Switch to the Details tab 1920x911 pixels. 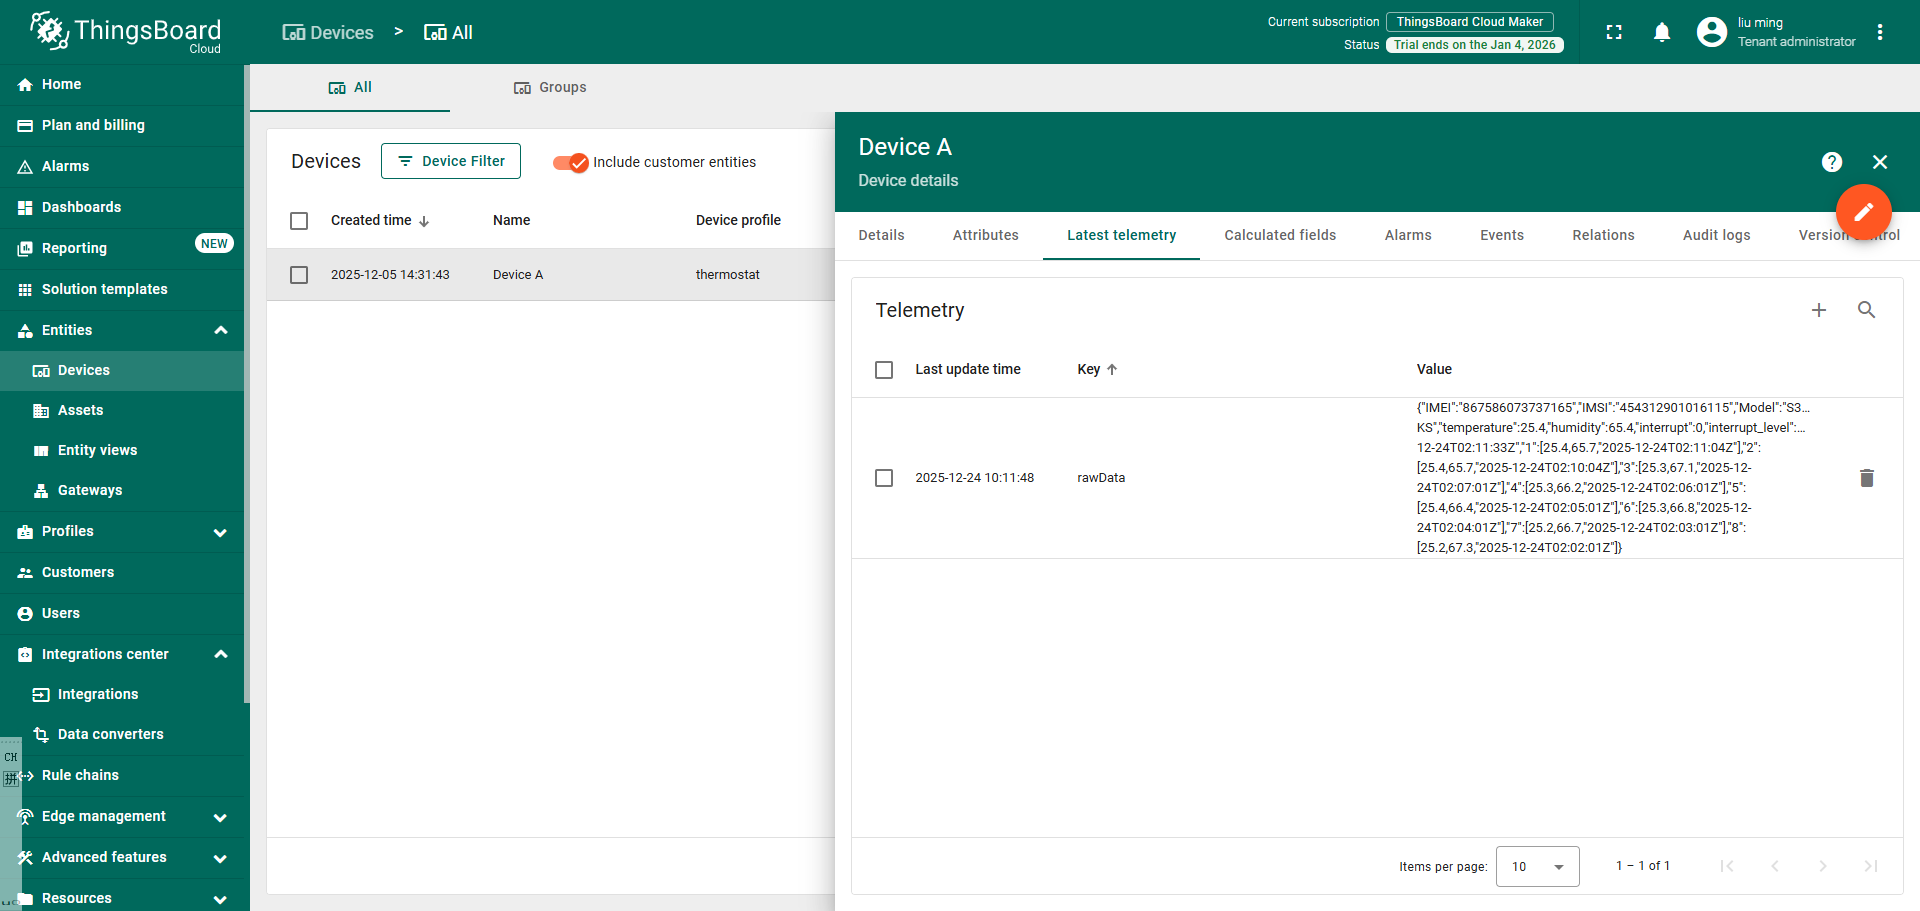point(882,236)
